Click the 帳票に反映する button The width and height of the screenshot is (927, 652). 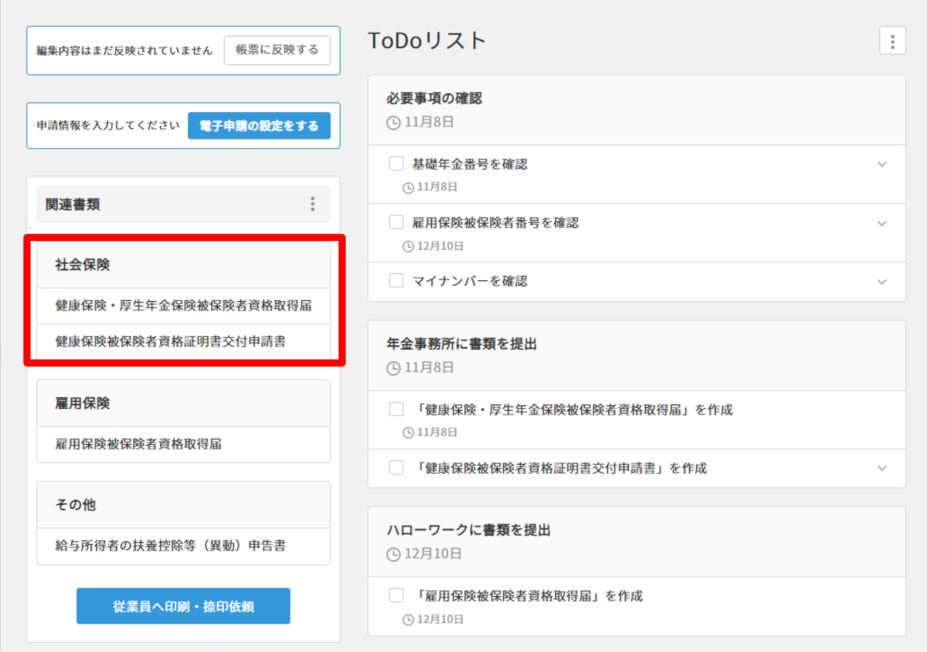[x=277, y=50]
